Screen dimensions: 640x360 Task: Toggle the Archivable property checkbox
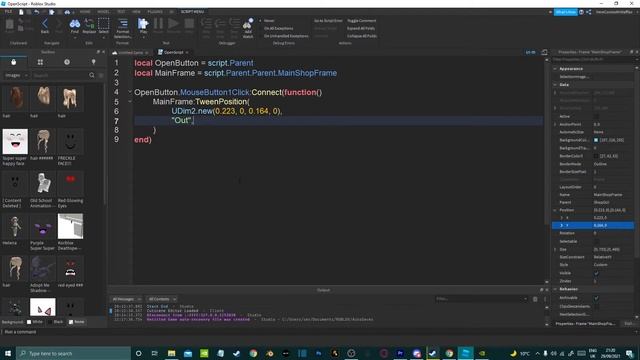coord(596,298)
